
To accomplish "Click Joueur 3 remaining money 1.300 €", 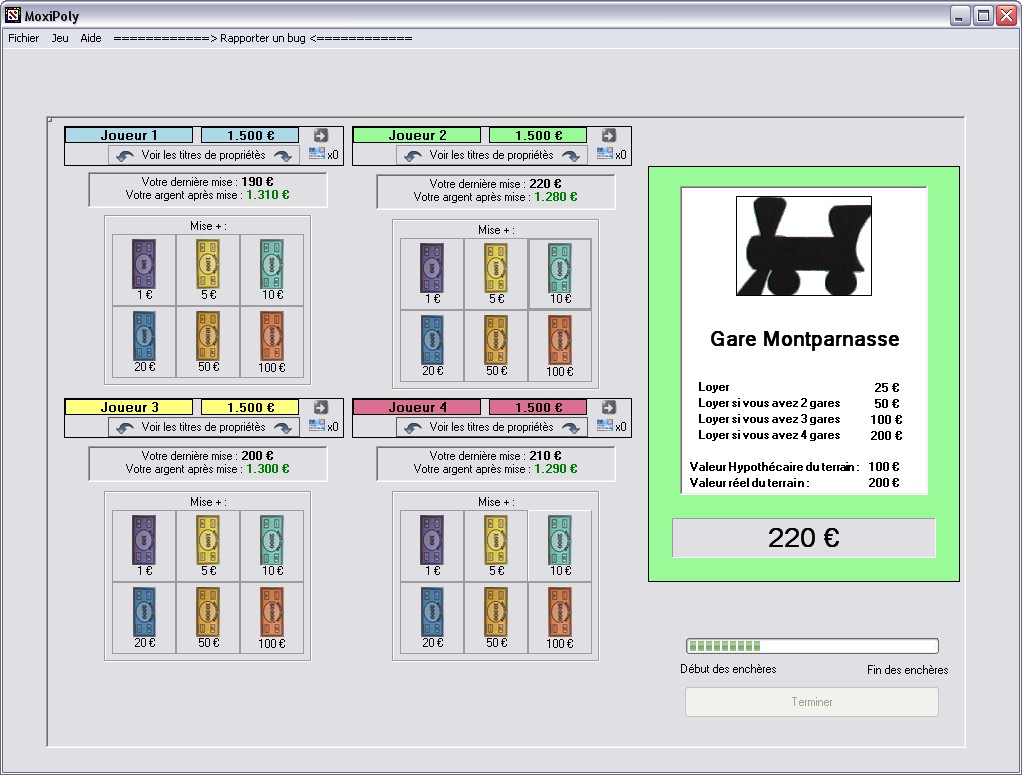I will pos(268,469).
